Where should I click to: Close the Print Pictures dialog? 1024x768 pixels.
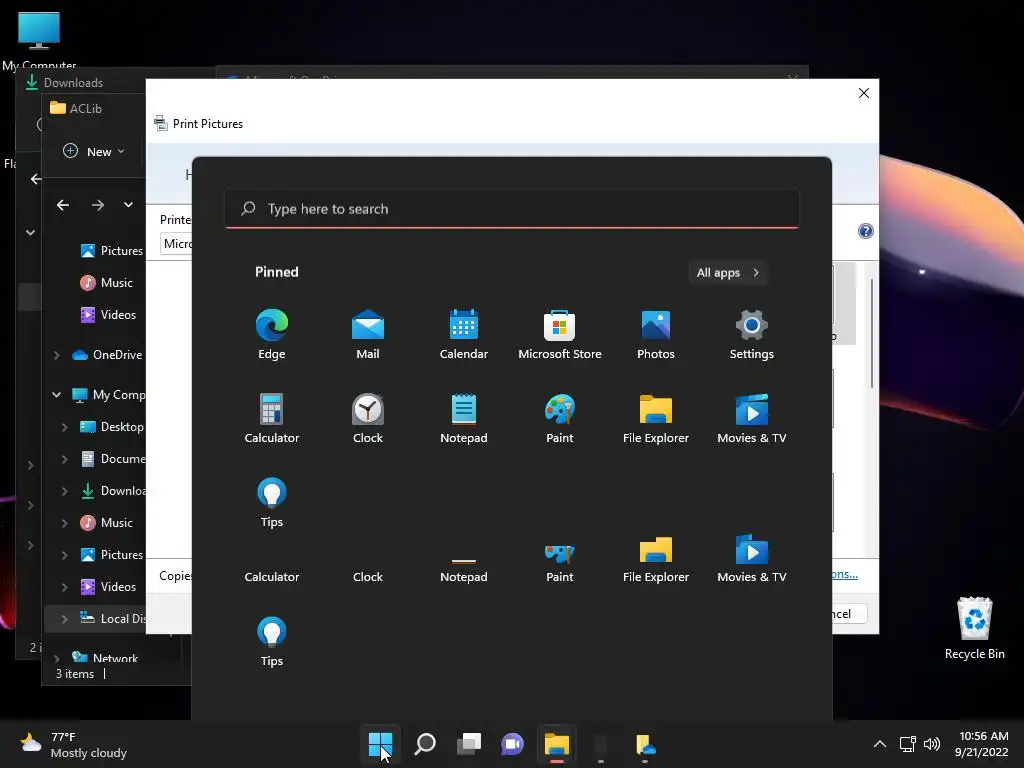tap(863, 93)
